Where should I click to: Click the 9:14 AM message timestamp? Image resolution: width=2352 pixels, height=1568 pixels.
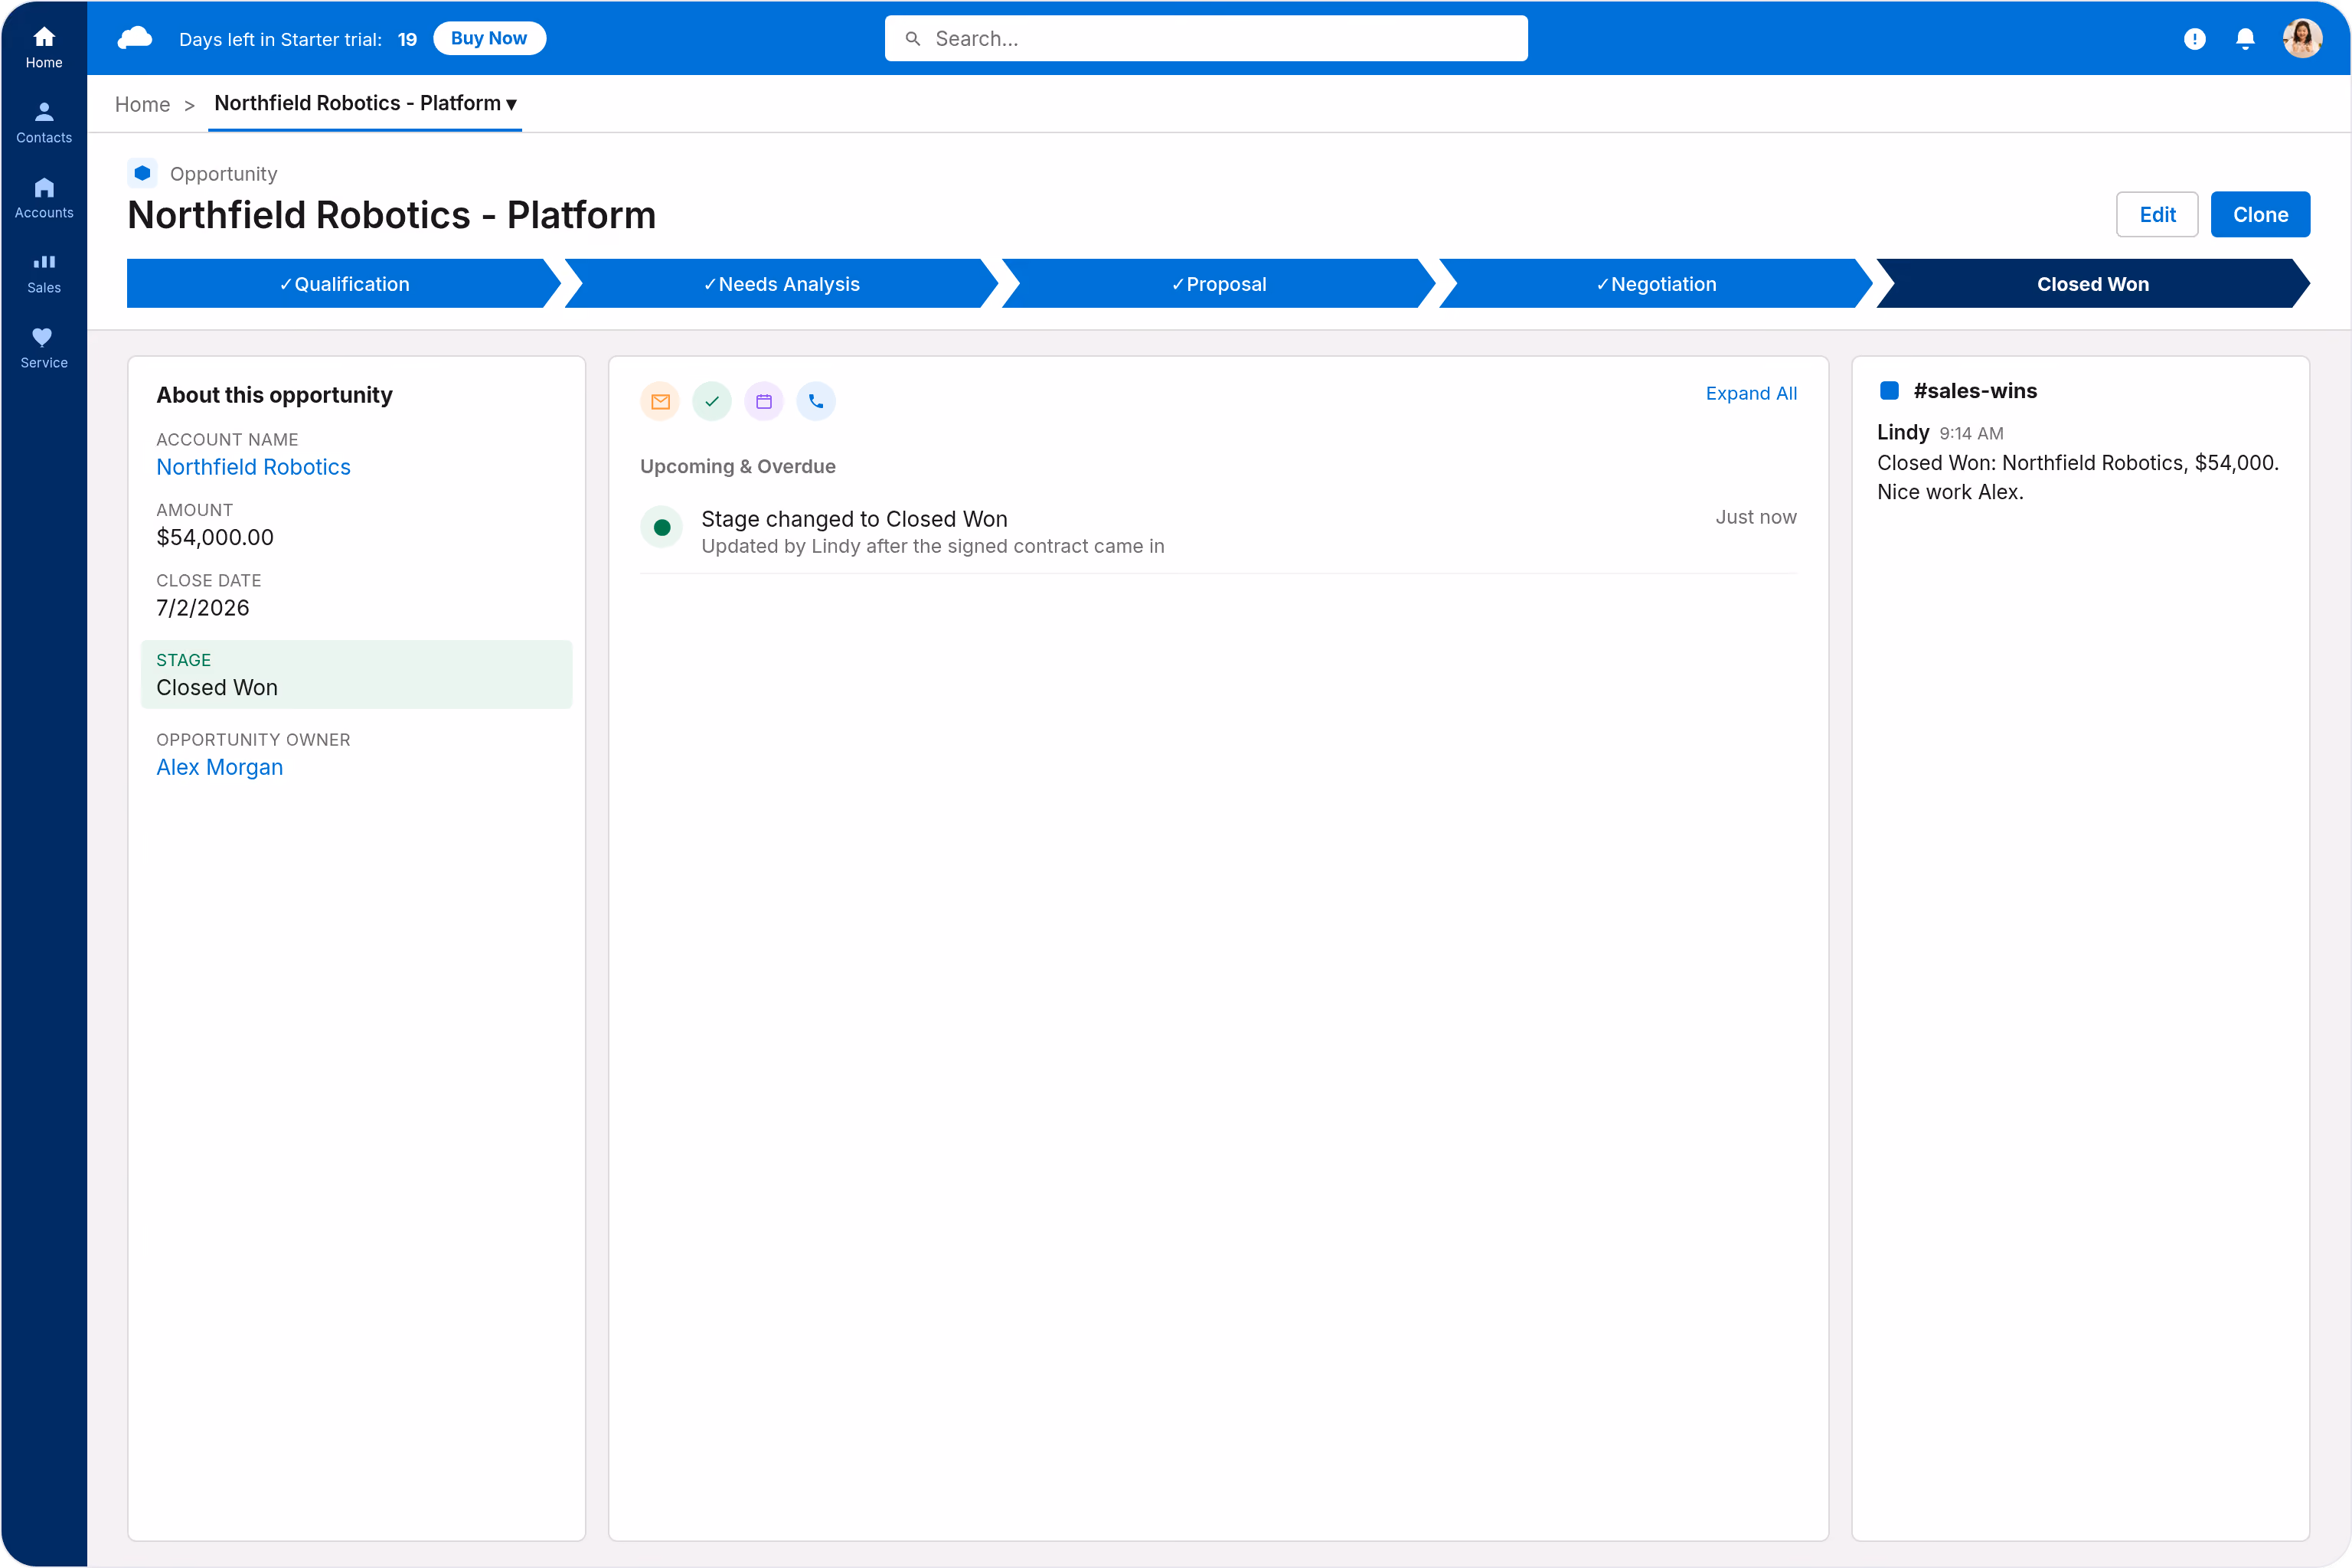(x=1971, y=433)
